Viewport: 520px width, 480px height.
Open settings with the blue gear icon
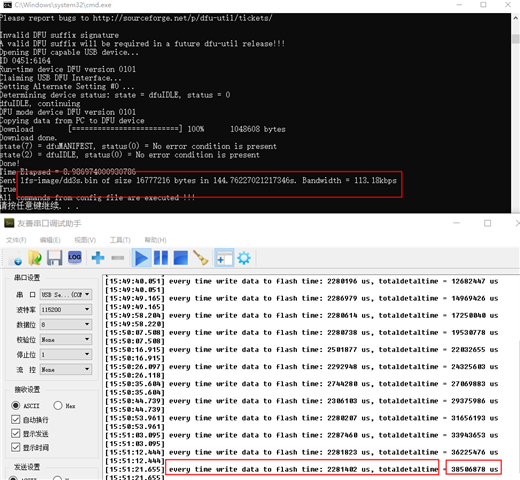(244, 258)
